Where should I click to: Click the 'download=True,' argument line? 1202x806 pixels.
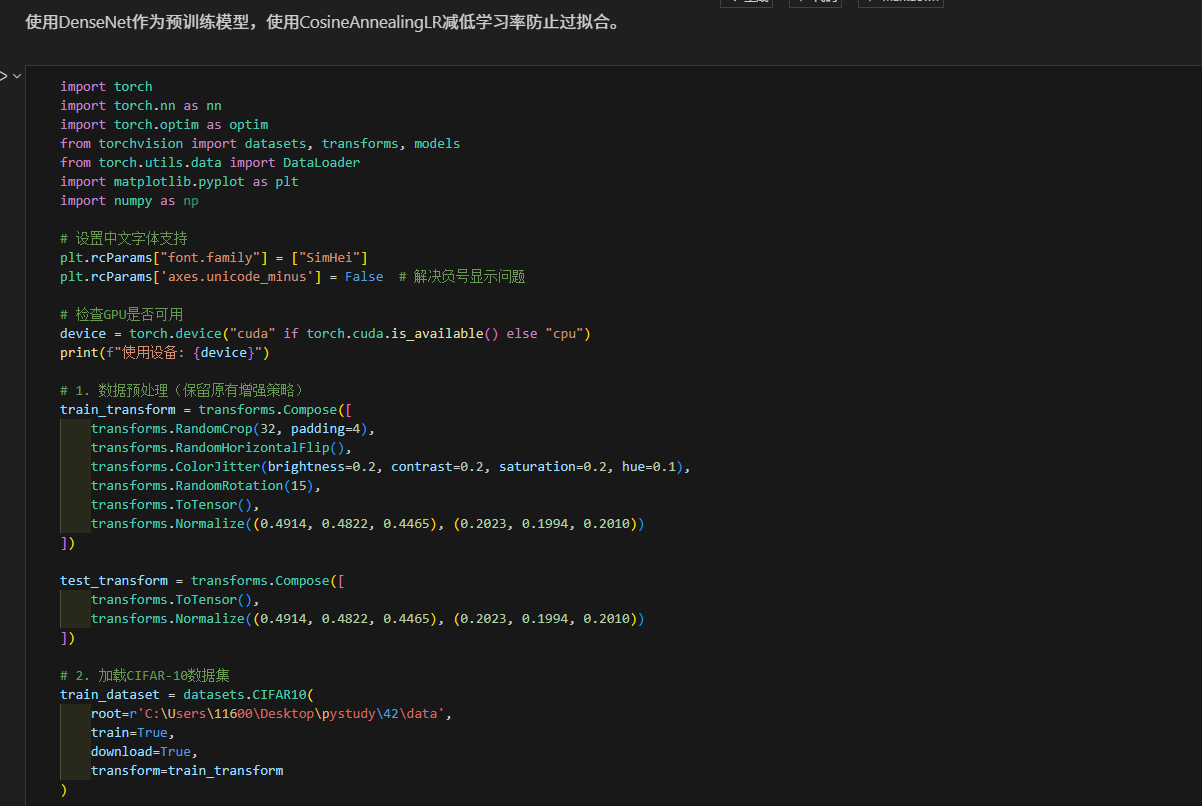point(145,751)
